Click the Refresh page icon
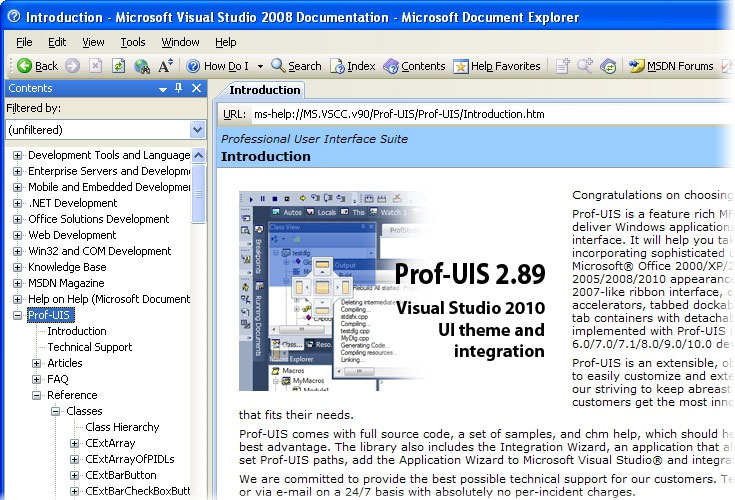735x500 pixels. pyautogui.click(x=118, y=66)
